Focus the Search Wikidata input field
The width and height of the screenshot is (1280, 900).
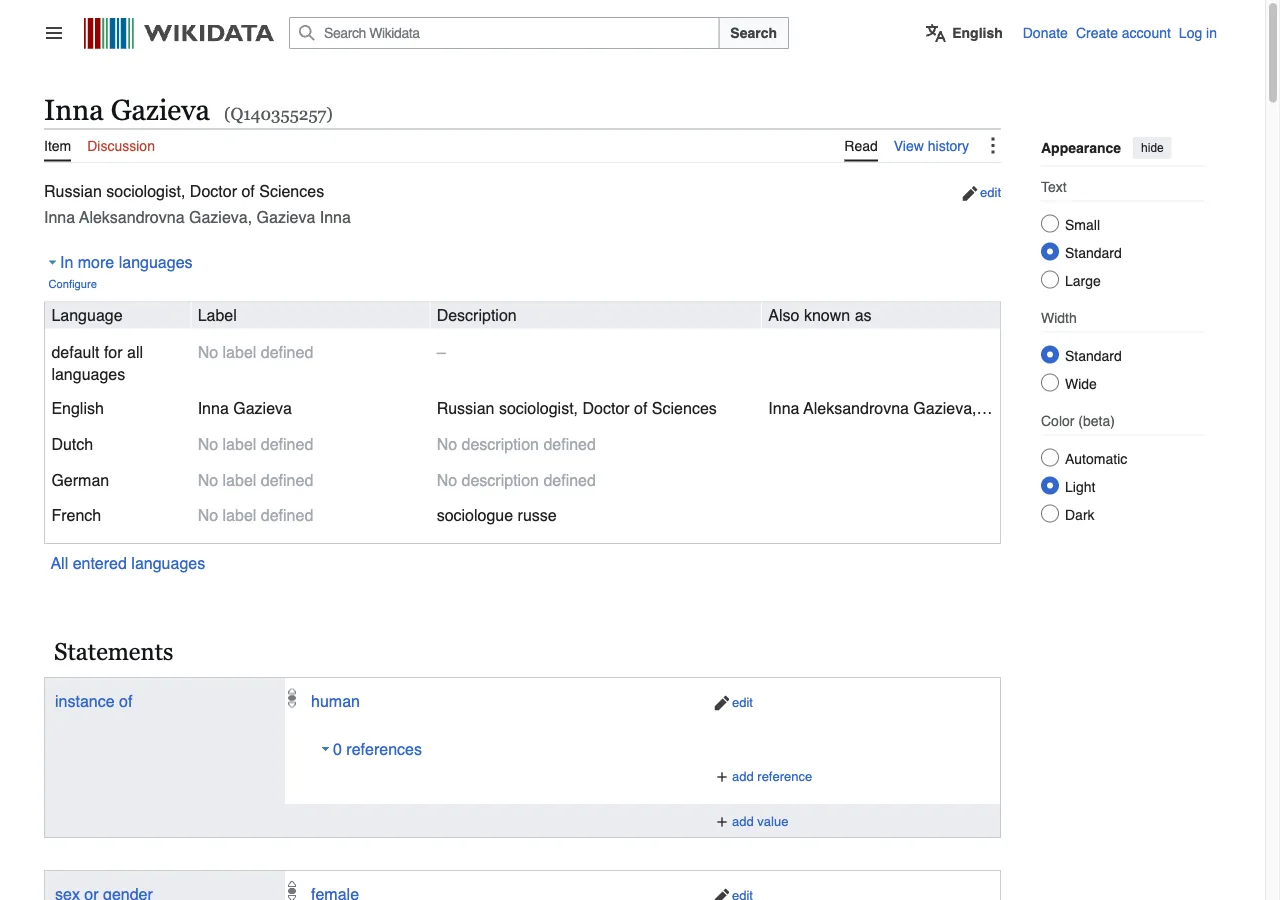coord(504,33)
